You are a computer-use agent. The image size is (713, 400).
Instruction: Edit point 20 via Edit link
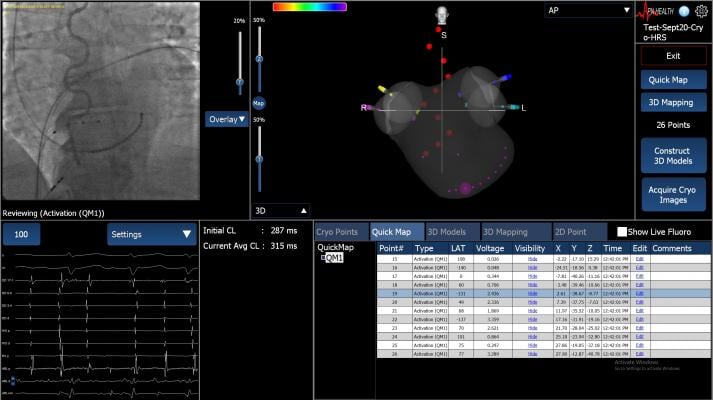pos(640,302)
